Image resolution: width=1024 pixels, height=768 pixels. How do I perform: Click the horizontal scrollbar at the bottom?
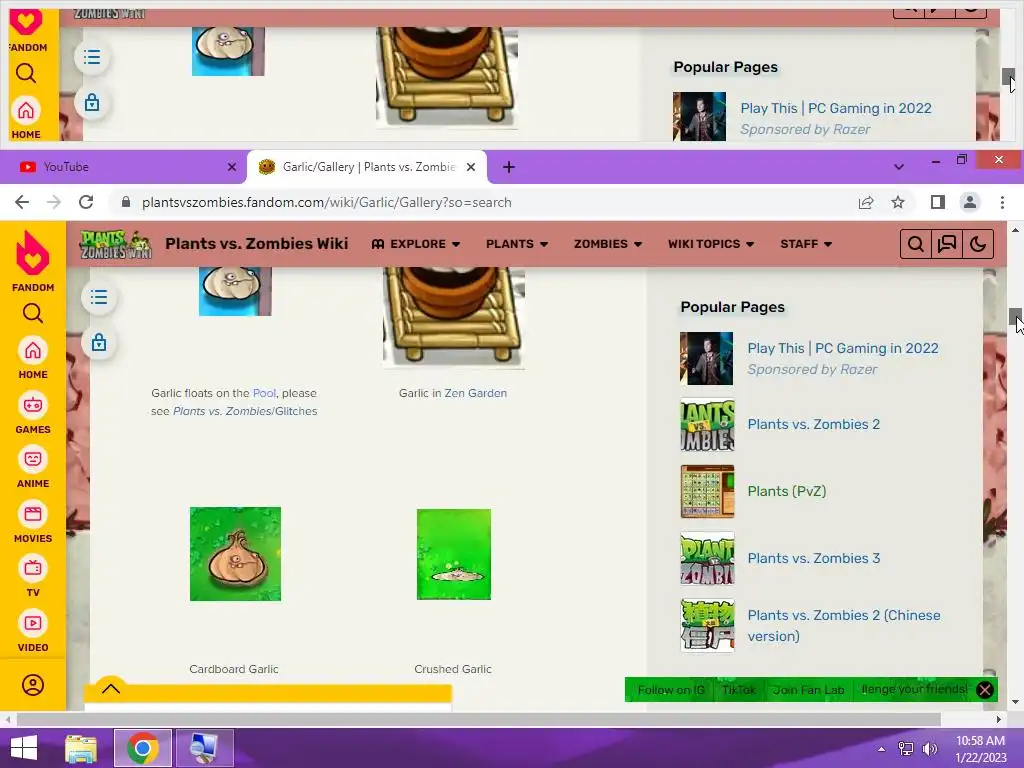click(x=478, y=719)
